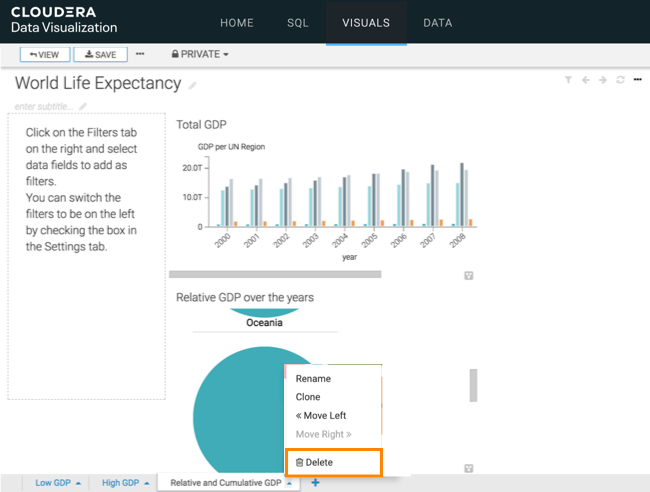Click the SAVE button

click(x=100, y=54)
